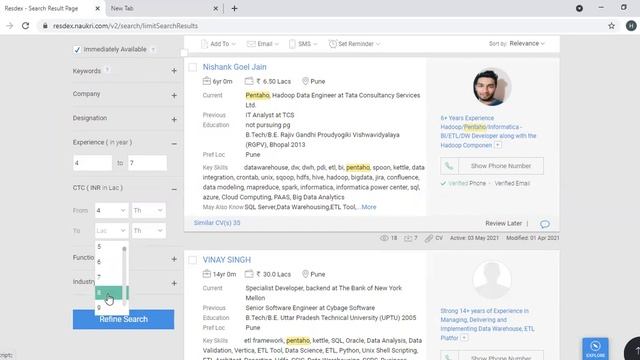This screenshot has width=640, height=360.
Task: Click the download count icon showing 7
Action: pos(408,238)
